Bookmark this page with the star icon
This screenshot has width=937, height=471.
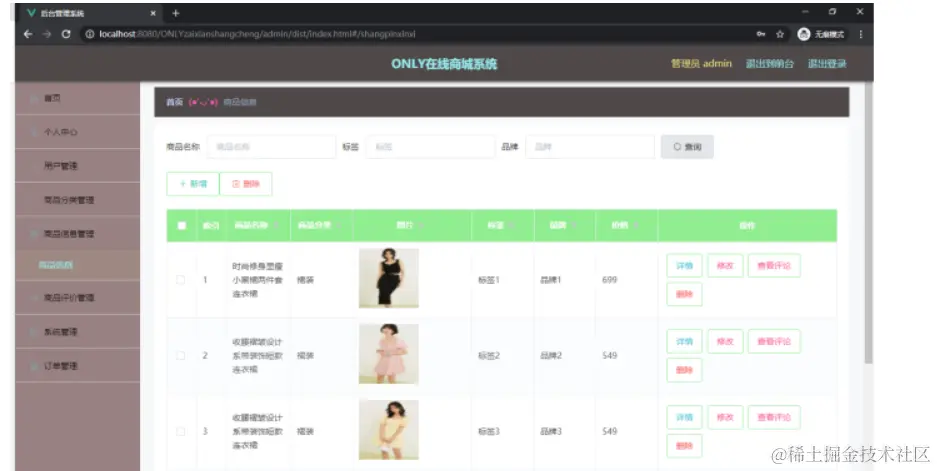(780, 34)
